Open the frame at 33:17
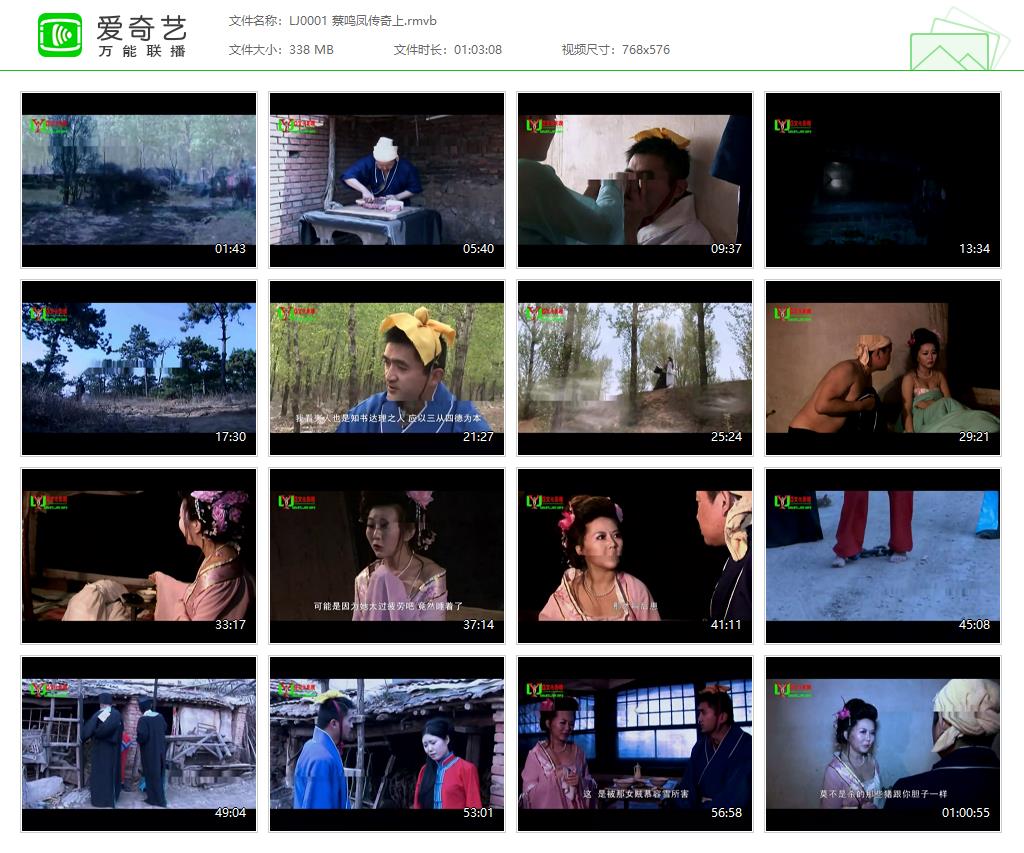The width and height of the screenshot is (1024, 853). [x=139, y=556]
